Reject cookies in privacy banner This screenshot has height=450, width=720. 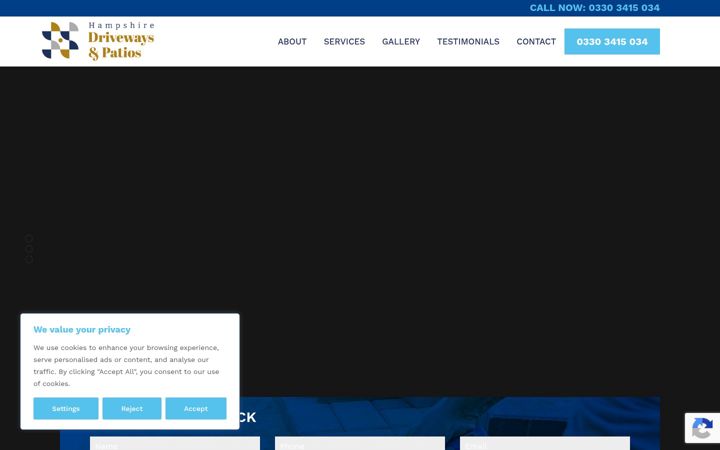click(x=132, y=408)
